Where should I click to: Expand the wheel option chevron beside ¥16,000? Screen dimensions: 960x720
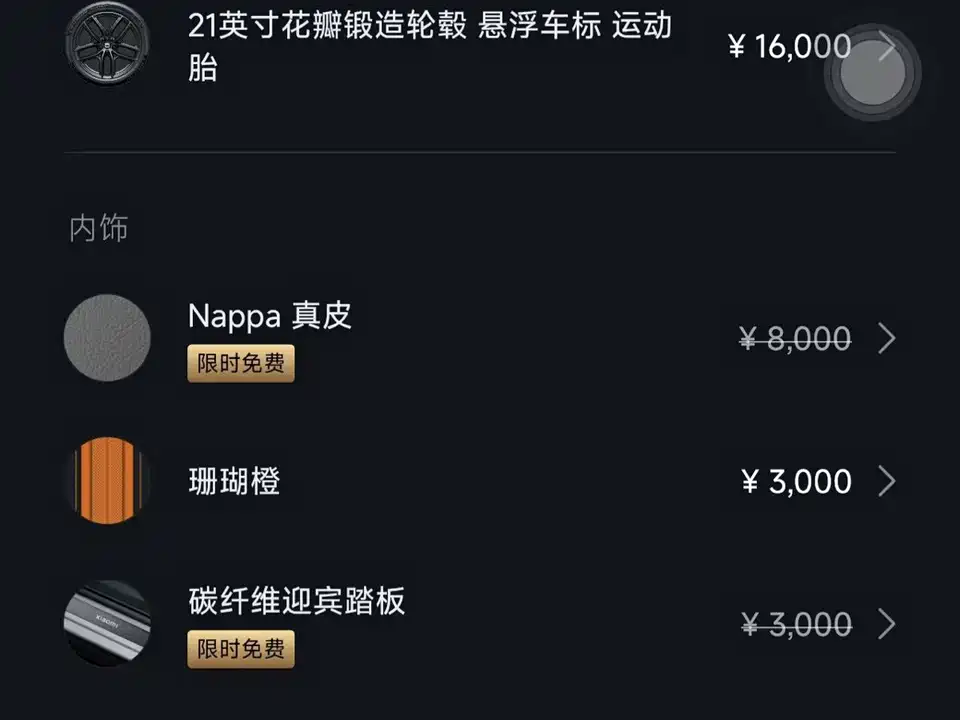pyautogui.click(x=886, y=46)
